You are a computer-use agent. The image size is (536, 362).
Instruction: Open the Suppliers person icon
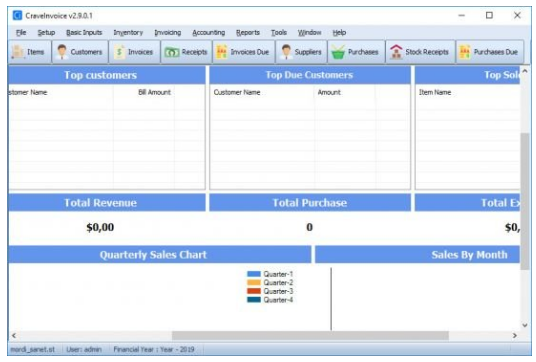click(286, 52)
